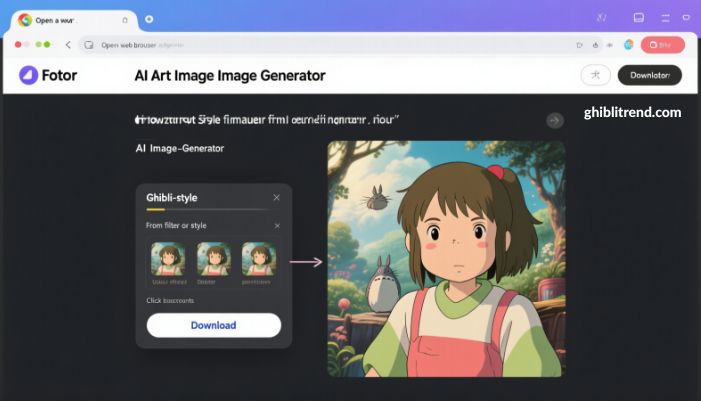701x401 pixels.
Task: Click the address bar site-info icon
Action: [89, 45]
